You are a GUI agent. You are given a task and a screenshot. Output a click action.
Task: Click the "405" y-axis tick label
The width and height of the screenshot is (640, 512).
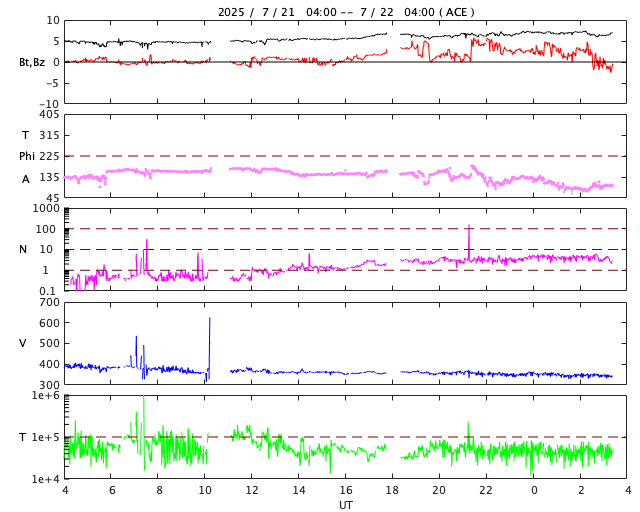click(49, 115)
